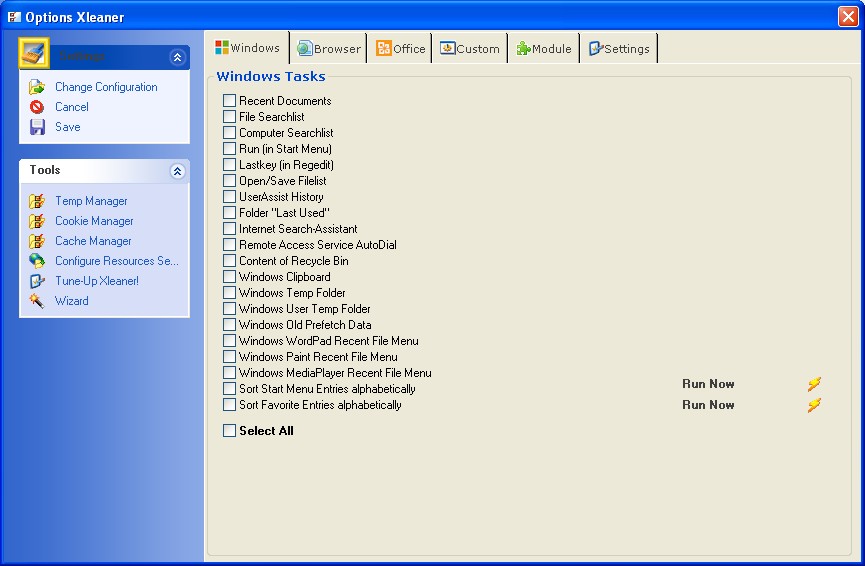Tick Folder "Last Used" checkbox
The width and height of the screenshot is (865, 566).
(x=229, y=212)
